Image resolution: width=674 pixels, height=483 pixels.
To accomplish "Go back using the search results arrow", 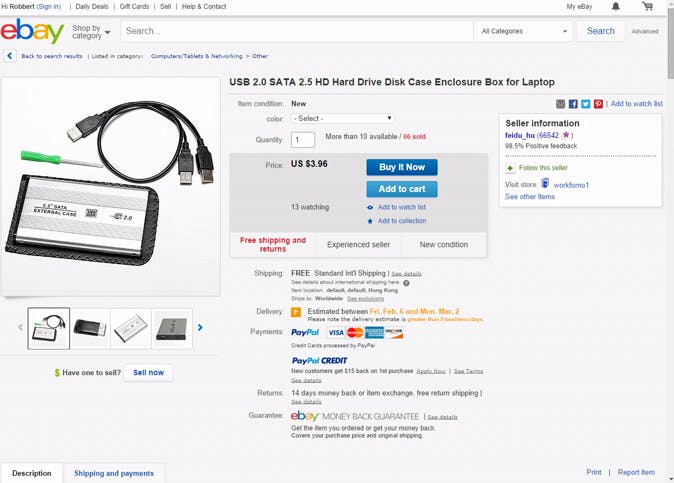I will (x=9, y=56).
